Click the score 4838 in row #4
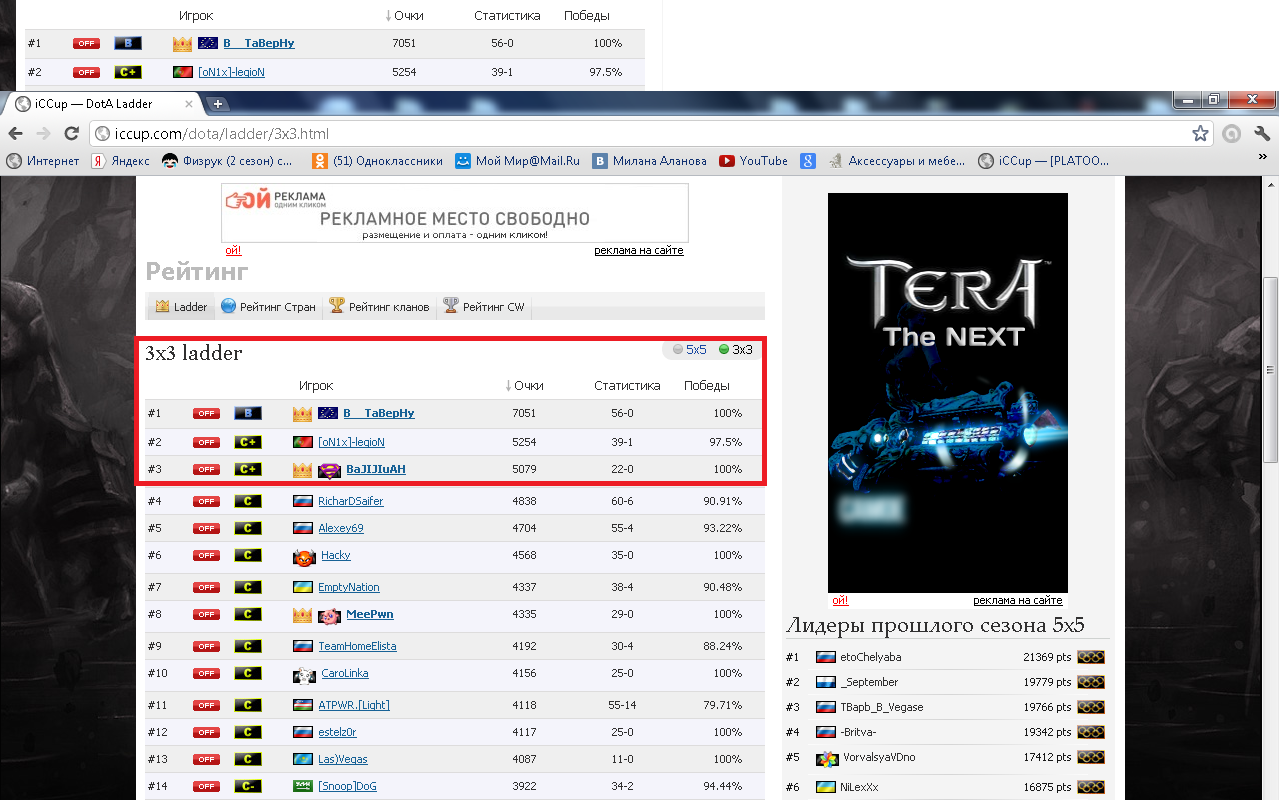This screenshot has height=800, width=1280. tap(524, 501)
